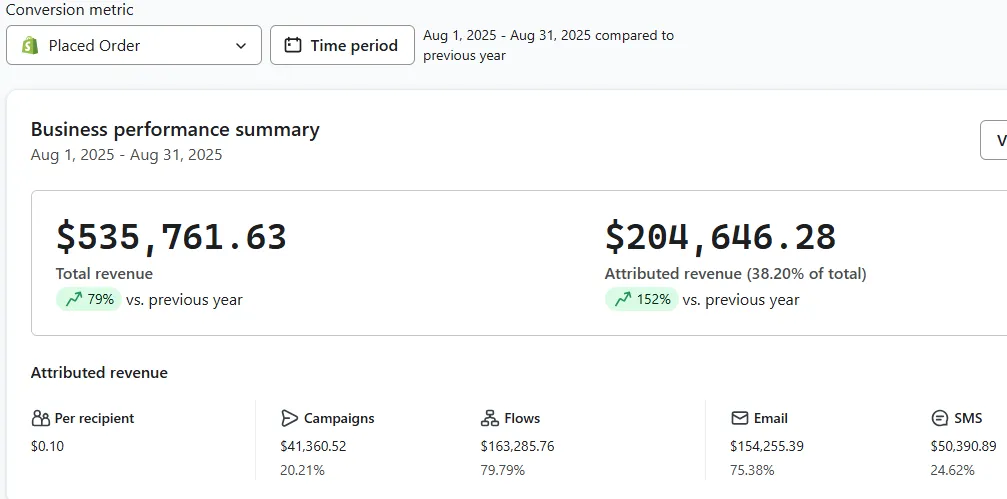Viewport: 1007px width, 499px height.
Task: Open the Time period selector
Action: (x=342, y=45)
